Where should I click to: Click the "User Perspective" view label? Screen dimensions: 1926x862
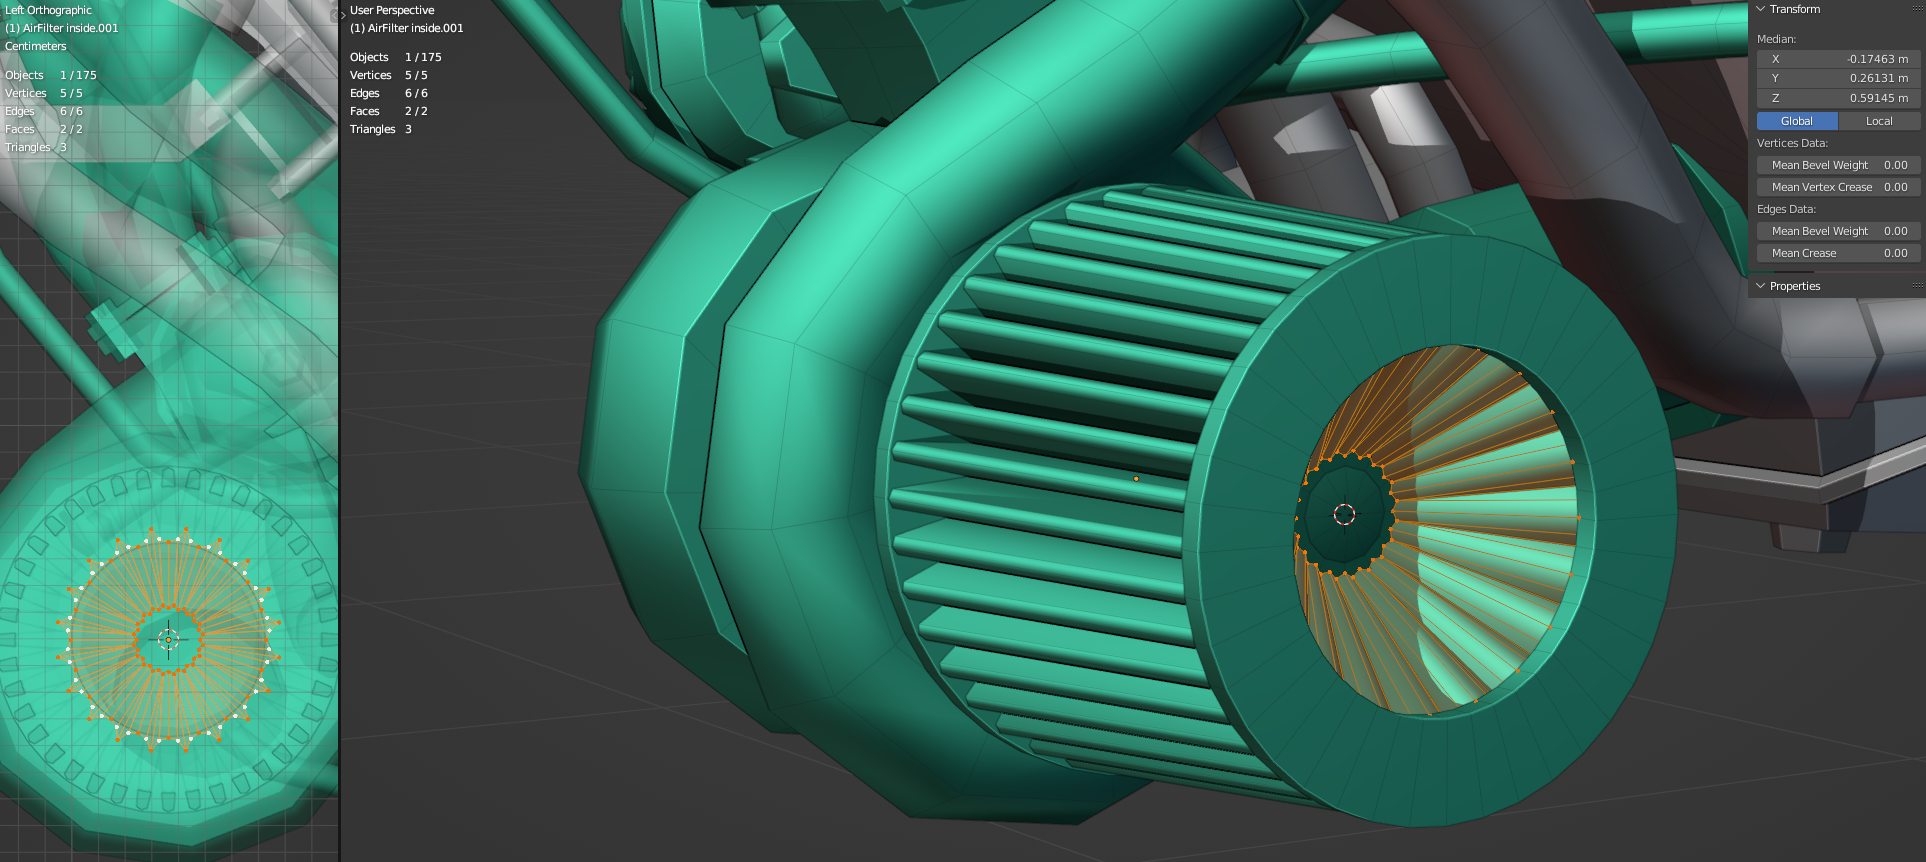[x=392, y=10]
